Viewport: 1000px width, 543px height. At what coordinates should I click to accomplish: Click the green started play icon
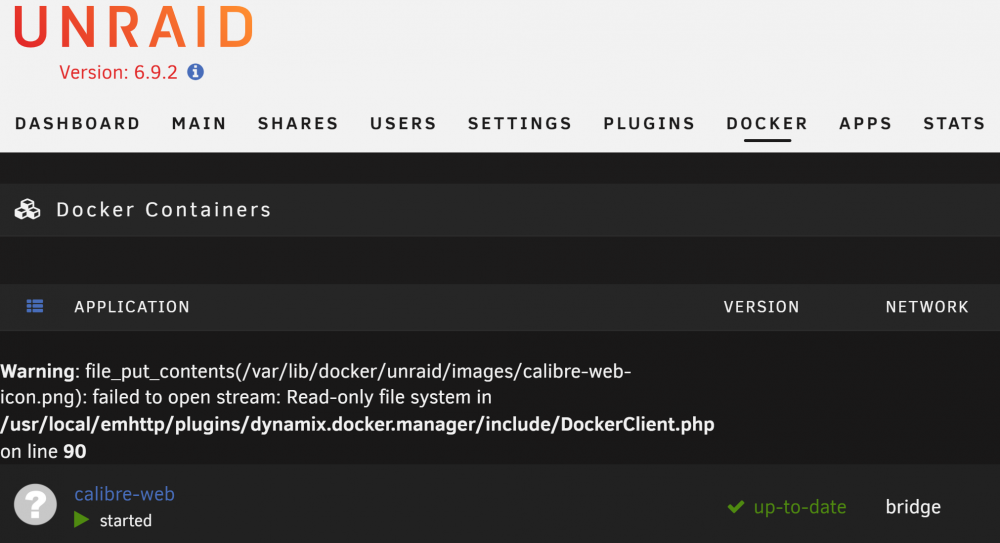81,520
